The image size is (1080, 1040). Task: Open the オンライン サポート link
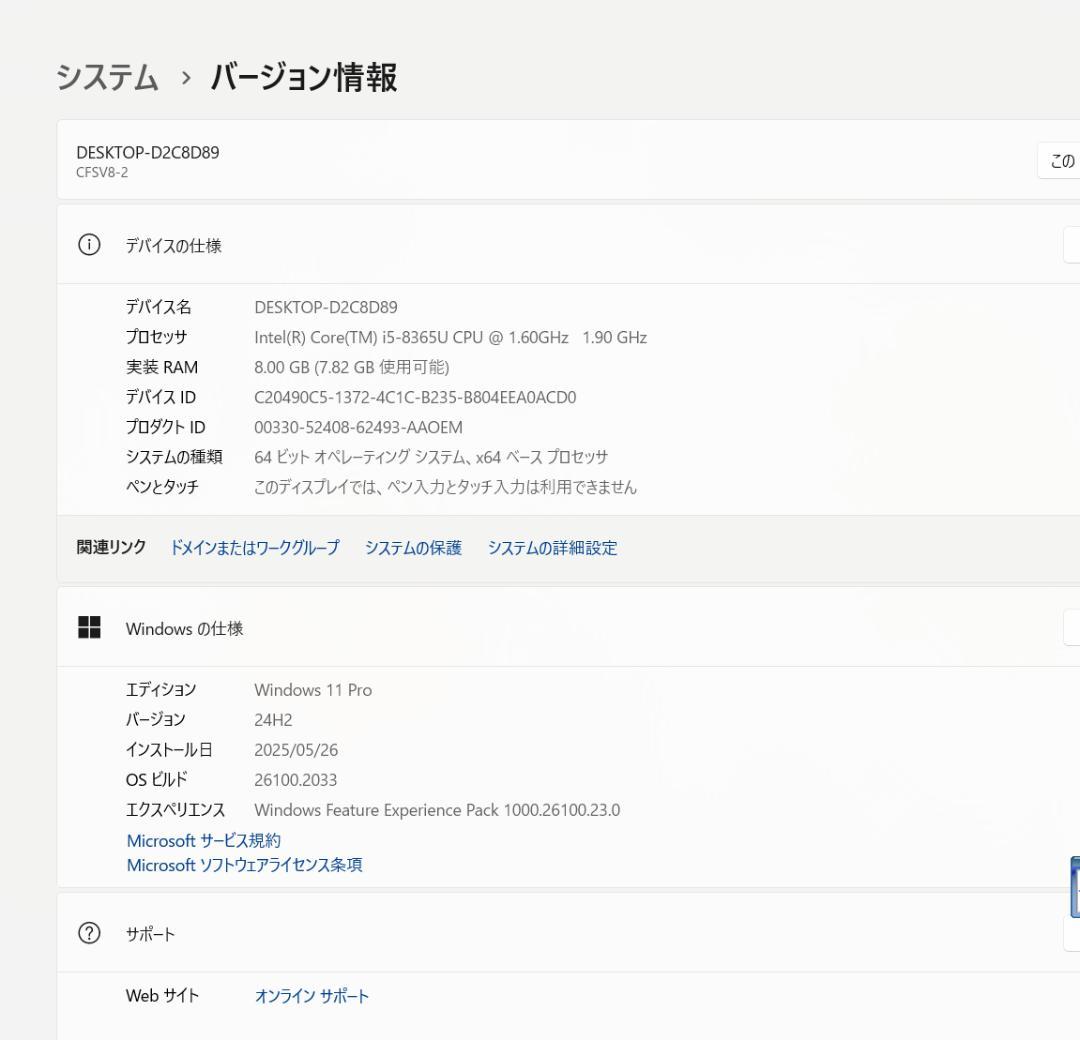click(312, 996)
